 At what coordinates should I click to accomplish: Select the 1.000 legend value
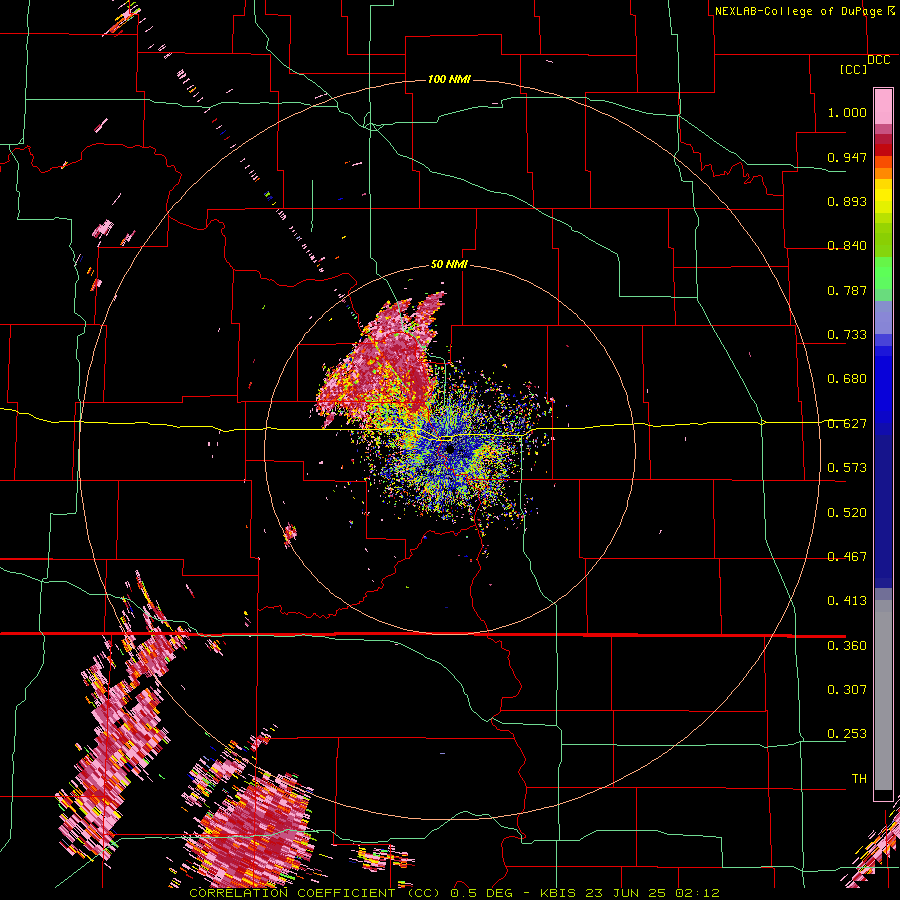[847, 112]
